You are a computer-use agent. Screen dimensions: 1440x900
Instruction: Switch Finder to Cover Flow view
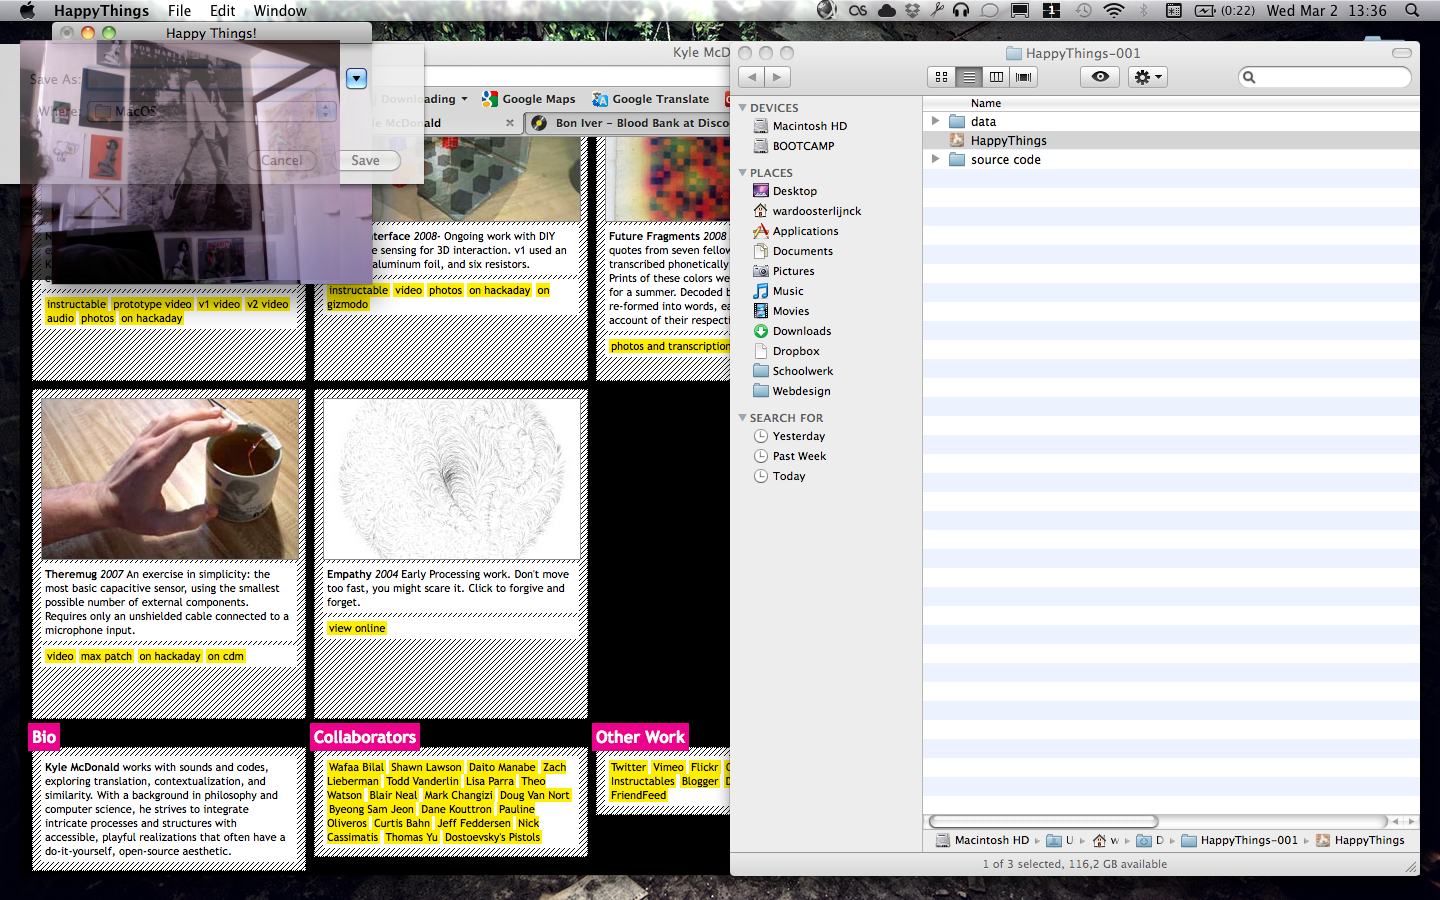click(x=1023, y=77)
